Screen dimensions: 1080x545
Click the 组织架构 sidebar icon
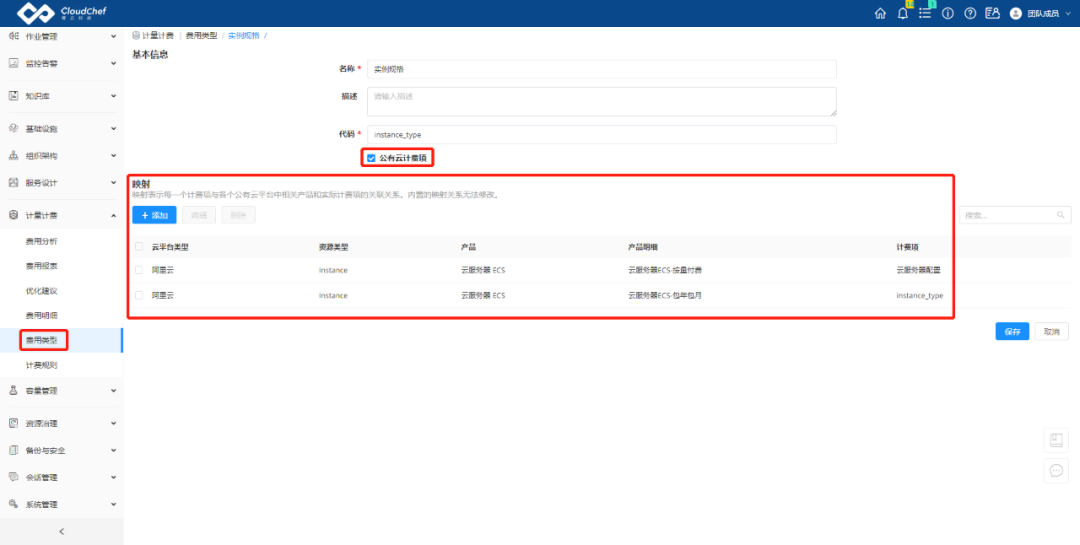[13, 156]
